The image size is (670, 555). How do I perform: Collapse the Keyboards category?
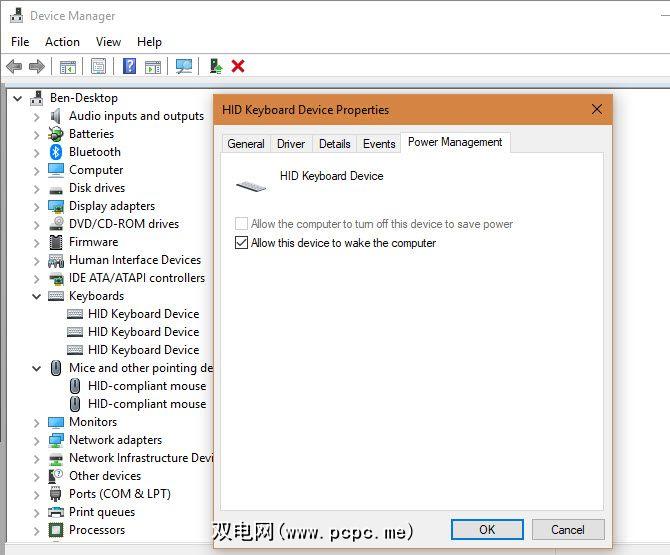point(37,296)
